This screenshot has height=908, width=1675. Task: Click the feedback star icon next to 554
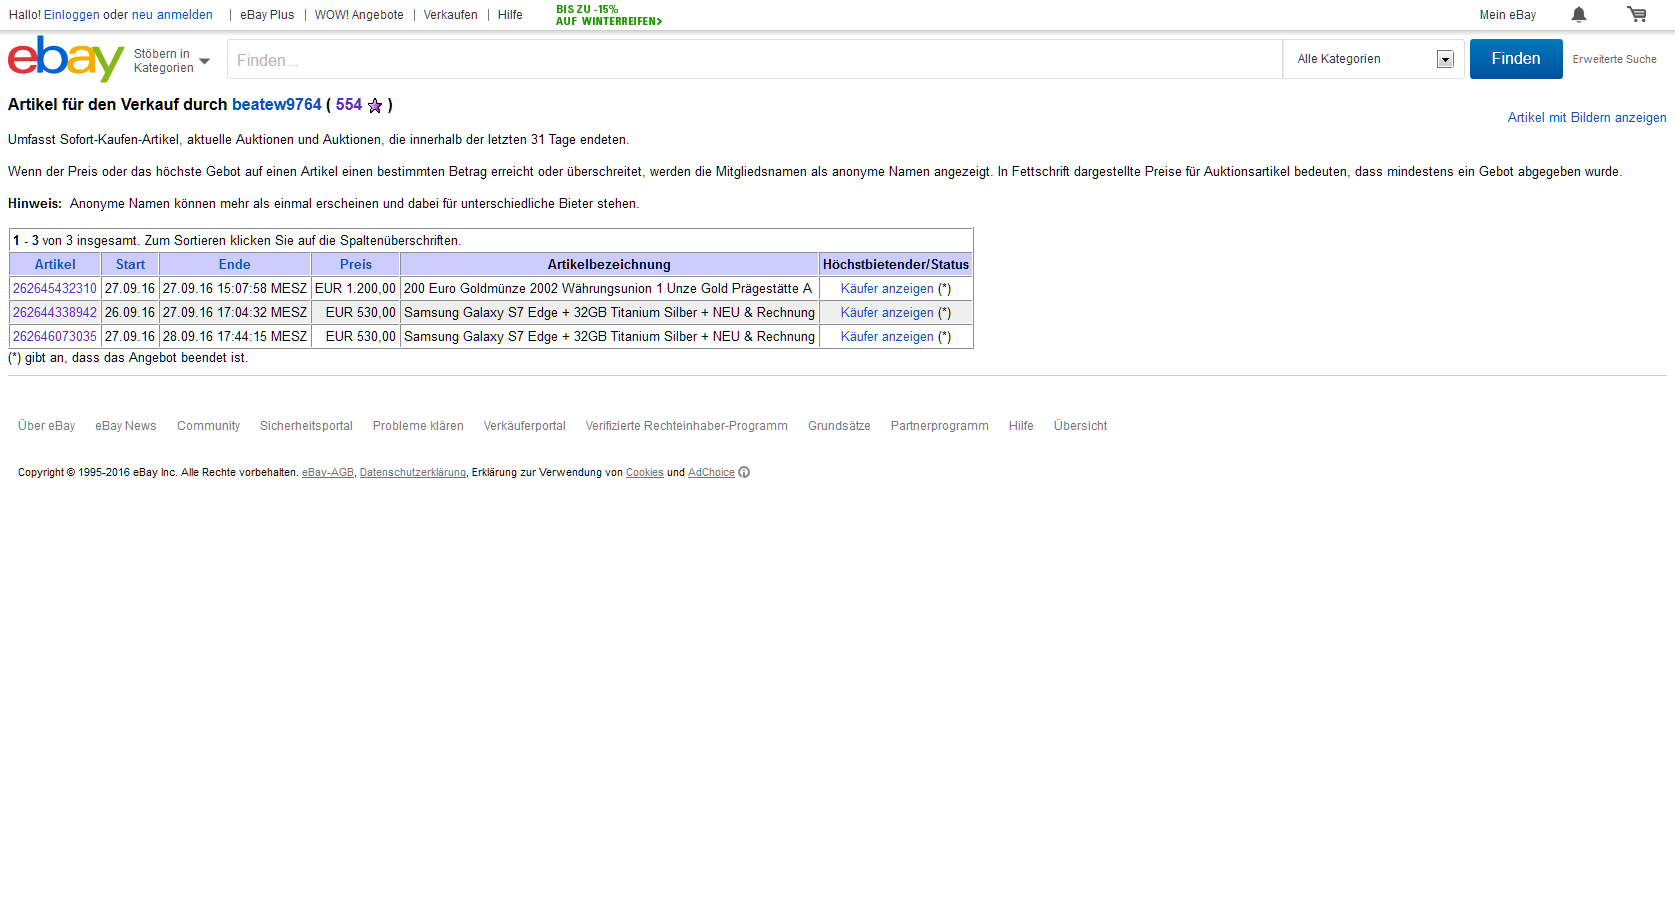pyautogui.click(x=375, y=105)
